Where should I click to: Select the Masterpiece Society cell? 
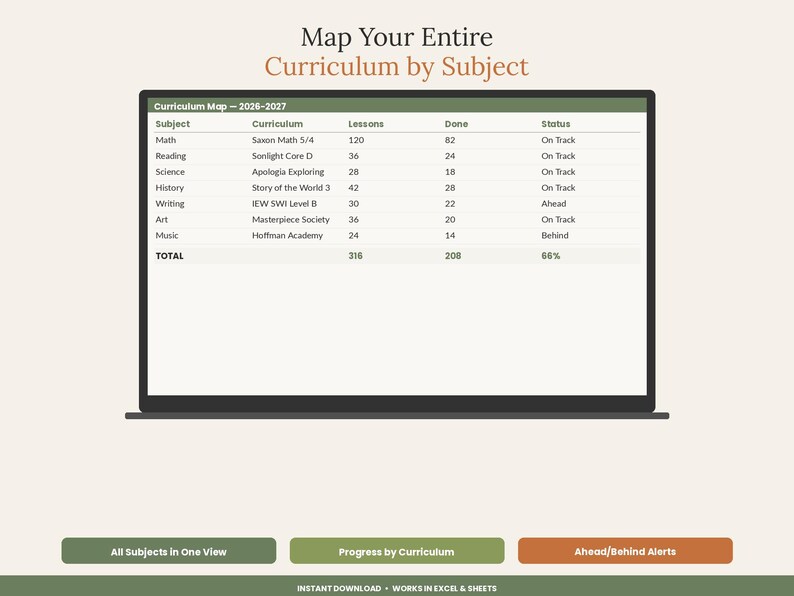pos(291,220)
